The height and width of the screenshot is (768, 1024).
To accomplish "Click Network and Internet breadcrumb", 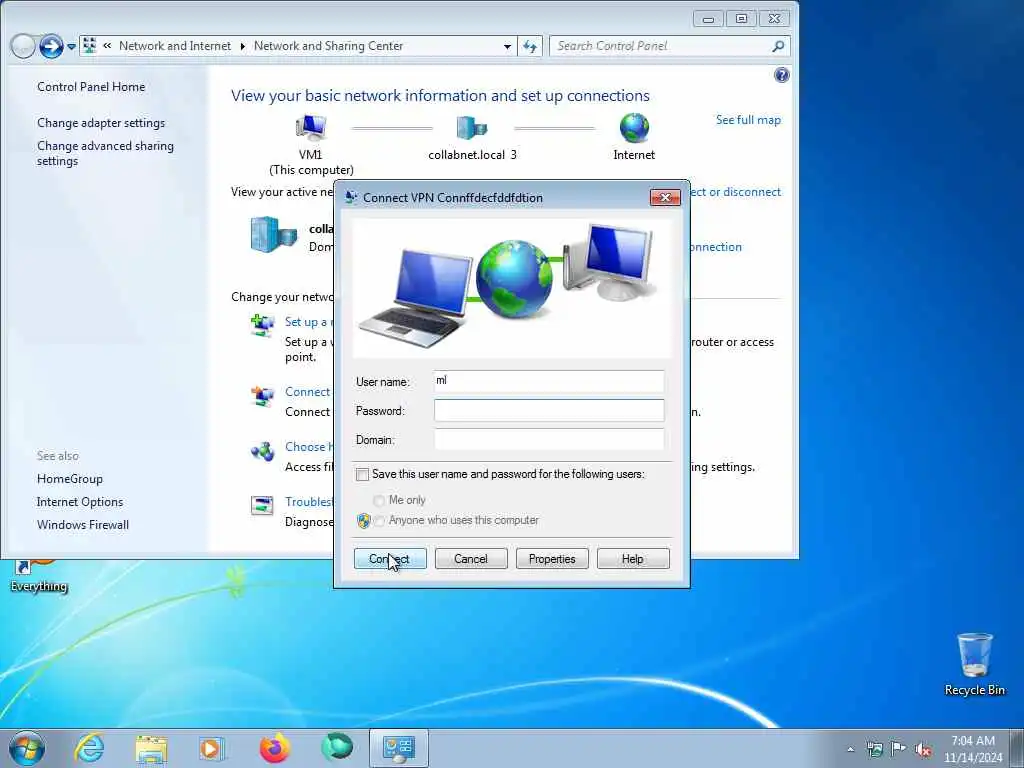I will (175, 46).
